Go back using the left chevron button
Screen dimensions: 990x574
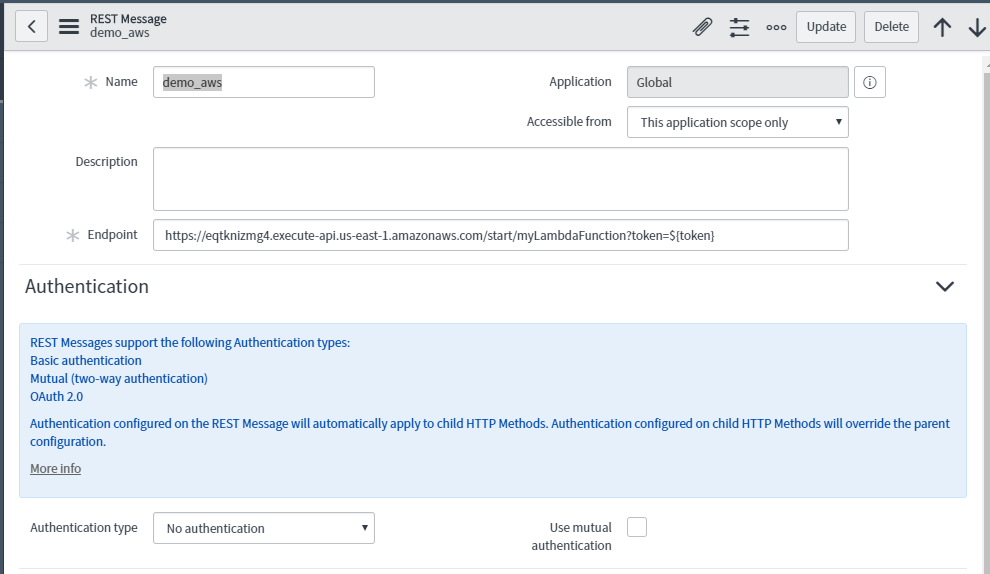point(32,27)
